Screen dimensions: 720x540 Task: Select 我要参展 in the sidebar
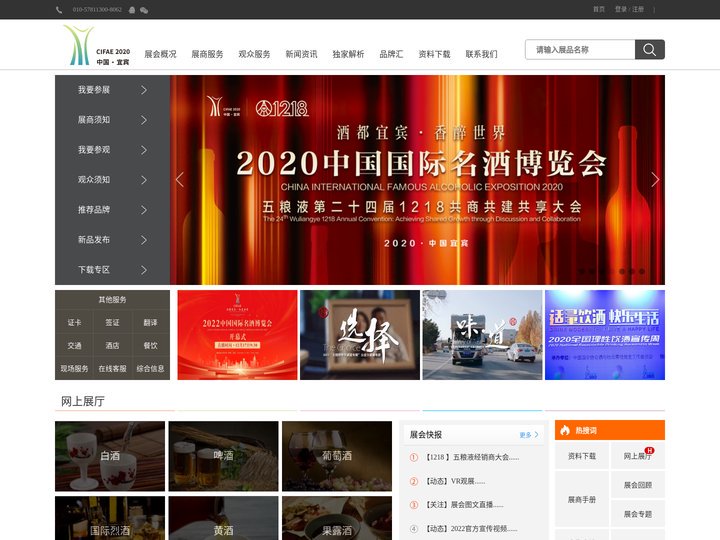coord(94,90)
